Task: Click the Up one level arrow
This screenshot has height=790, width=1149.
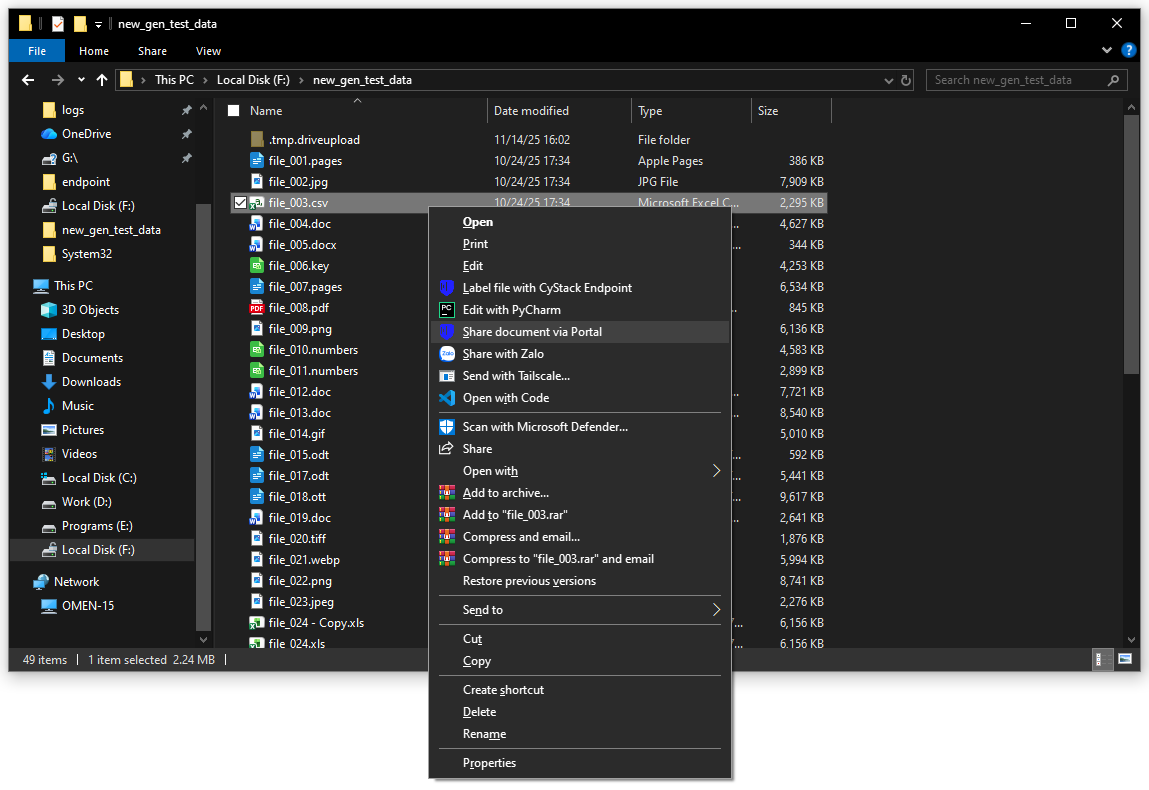Action: click(x=102, y=80)
